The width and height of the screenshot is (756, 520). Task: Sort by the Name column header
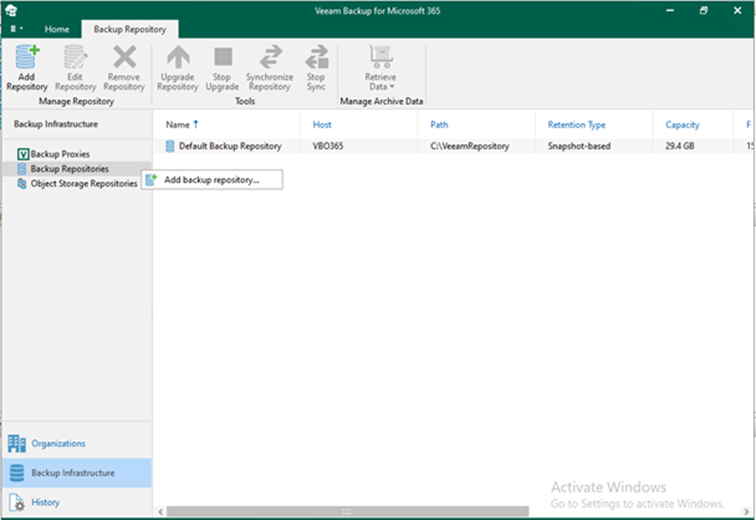coord(178,125)
